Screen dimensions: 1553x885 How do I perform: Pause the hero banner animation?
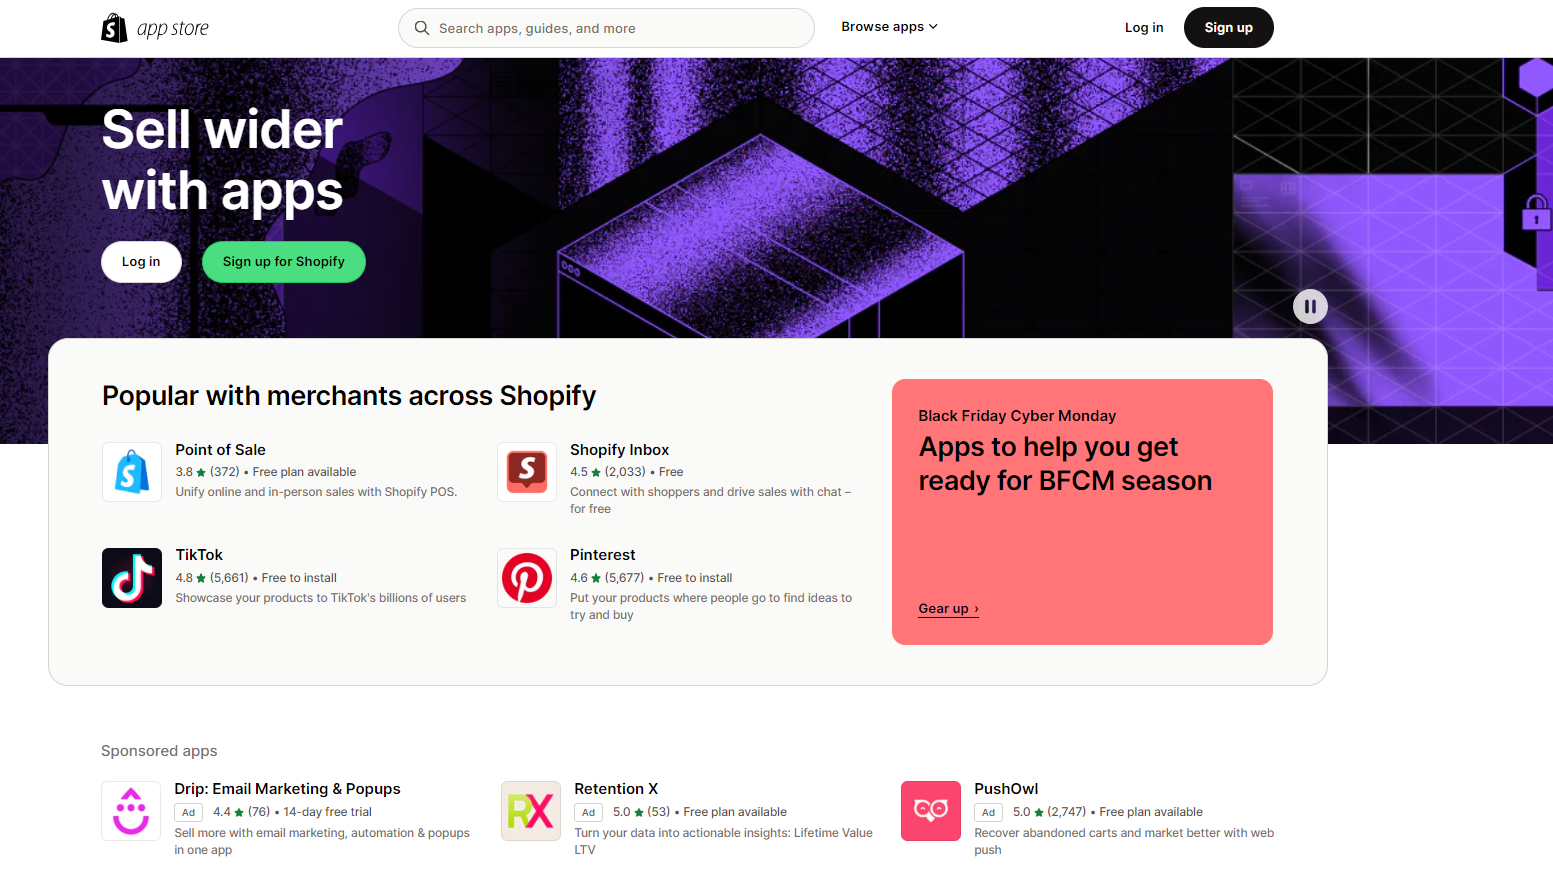pos(1310,306)
